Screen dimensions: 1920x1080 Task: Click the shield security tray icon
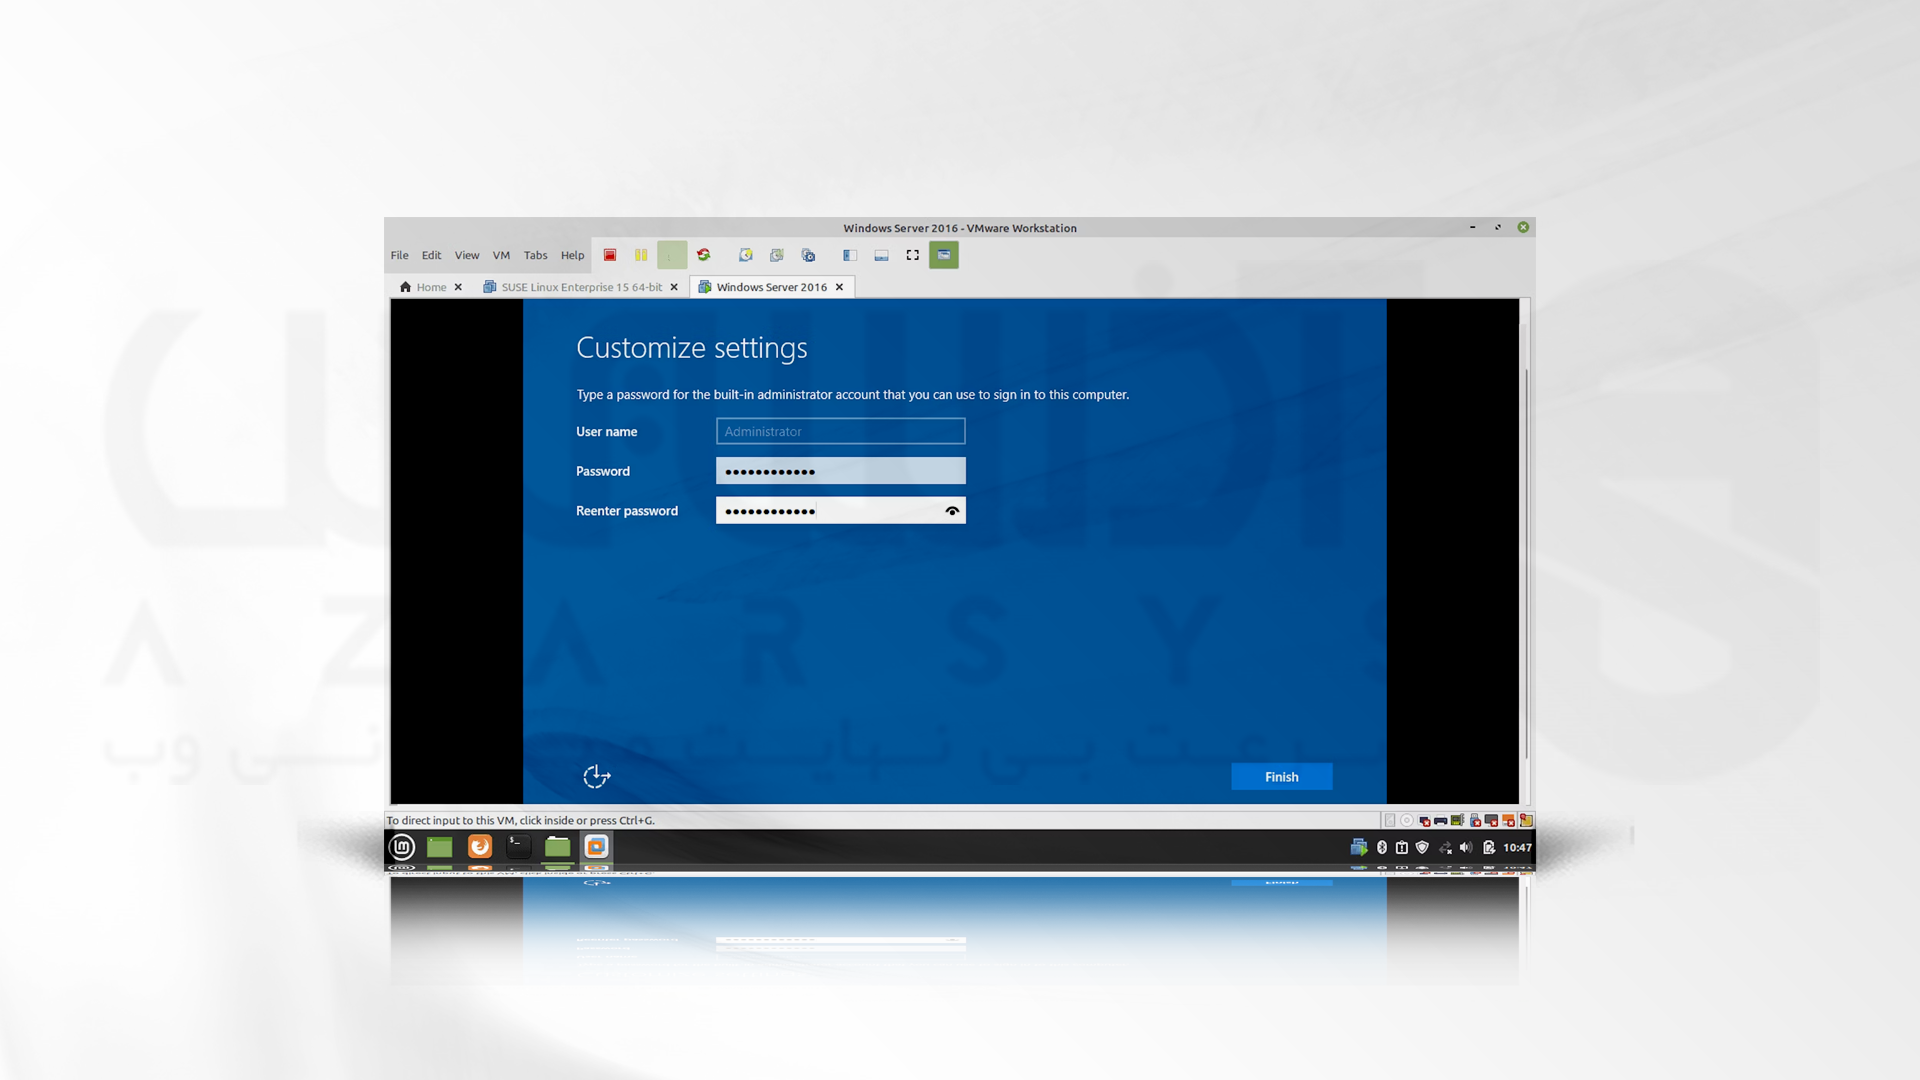click(x=1422, y=847)
